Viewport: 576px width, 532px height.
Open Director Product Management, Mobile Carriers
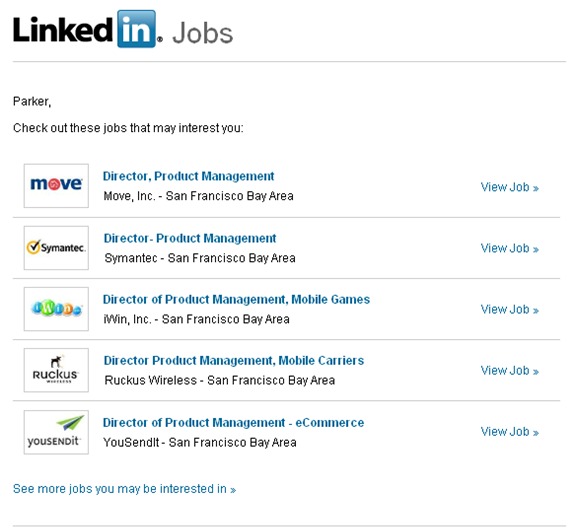[234, 360]
